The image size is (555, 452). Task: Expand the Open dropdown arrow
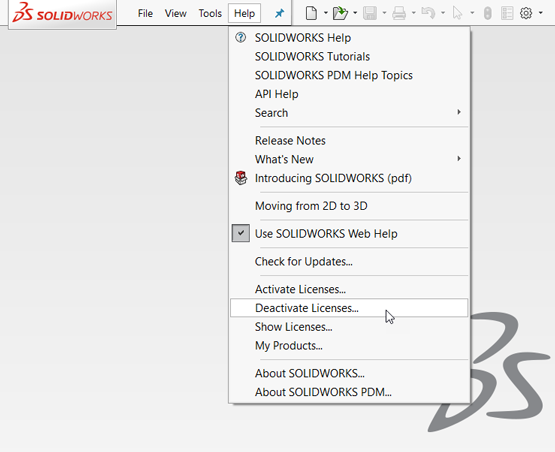click(355, 13)
